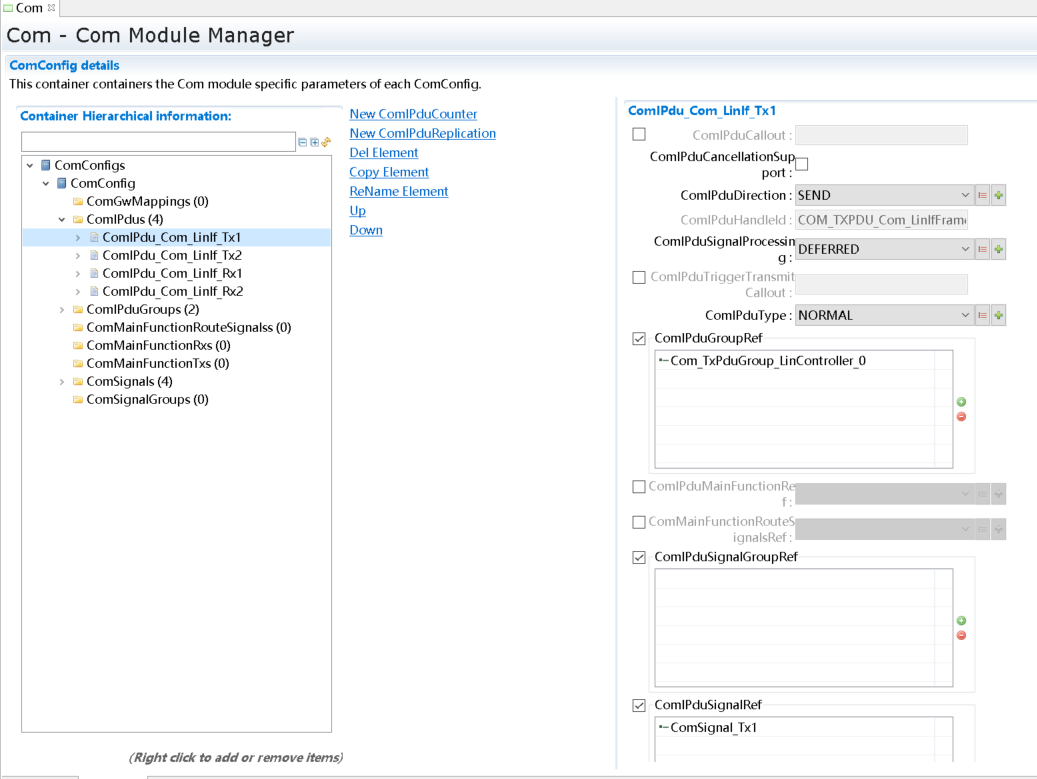The width and height of the screenshot is (1037, 779).
Task: Select ComIPdu_Com_LinIf_Rx1 in the tree
Action: pyautogui.click(x=171, y=274)
